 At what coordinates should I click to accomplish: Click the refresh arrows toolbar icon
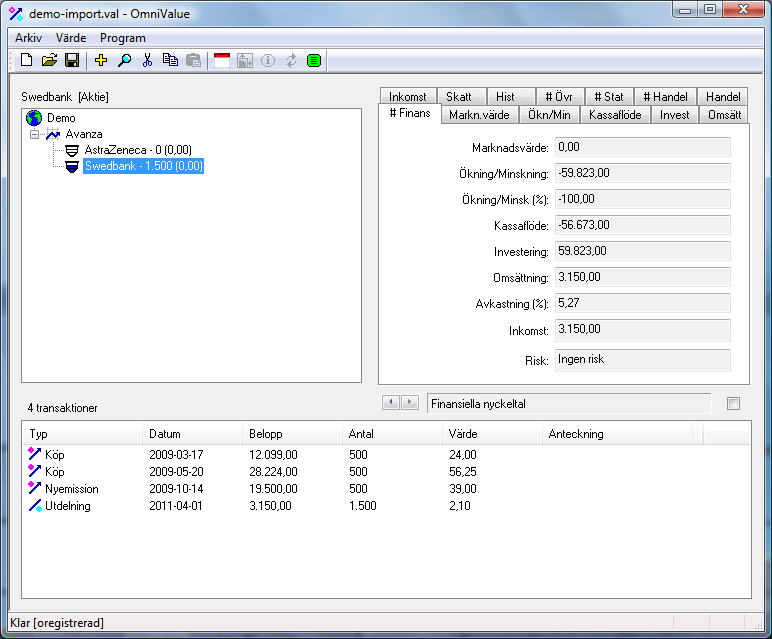point(291,61)
